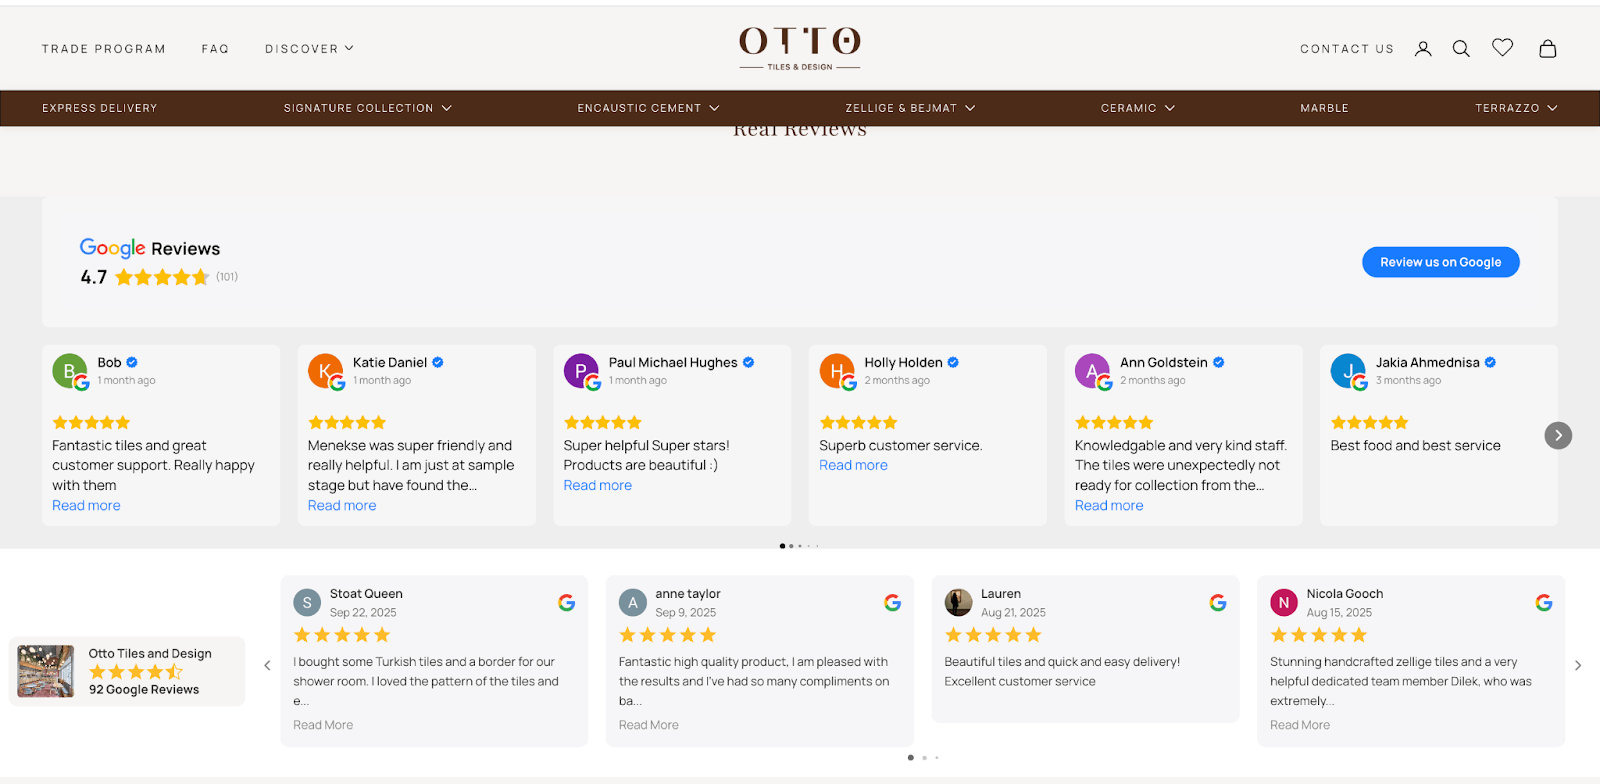
Task: Open the account profile icon
Action: click(x=1423, y=48)
